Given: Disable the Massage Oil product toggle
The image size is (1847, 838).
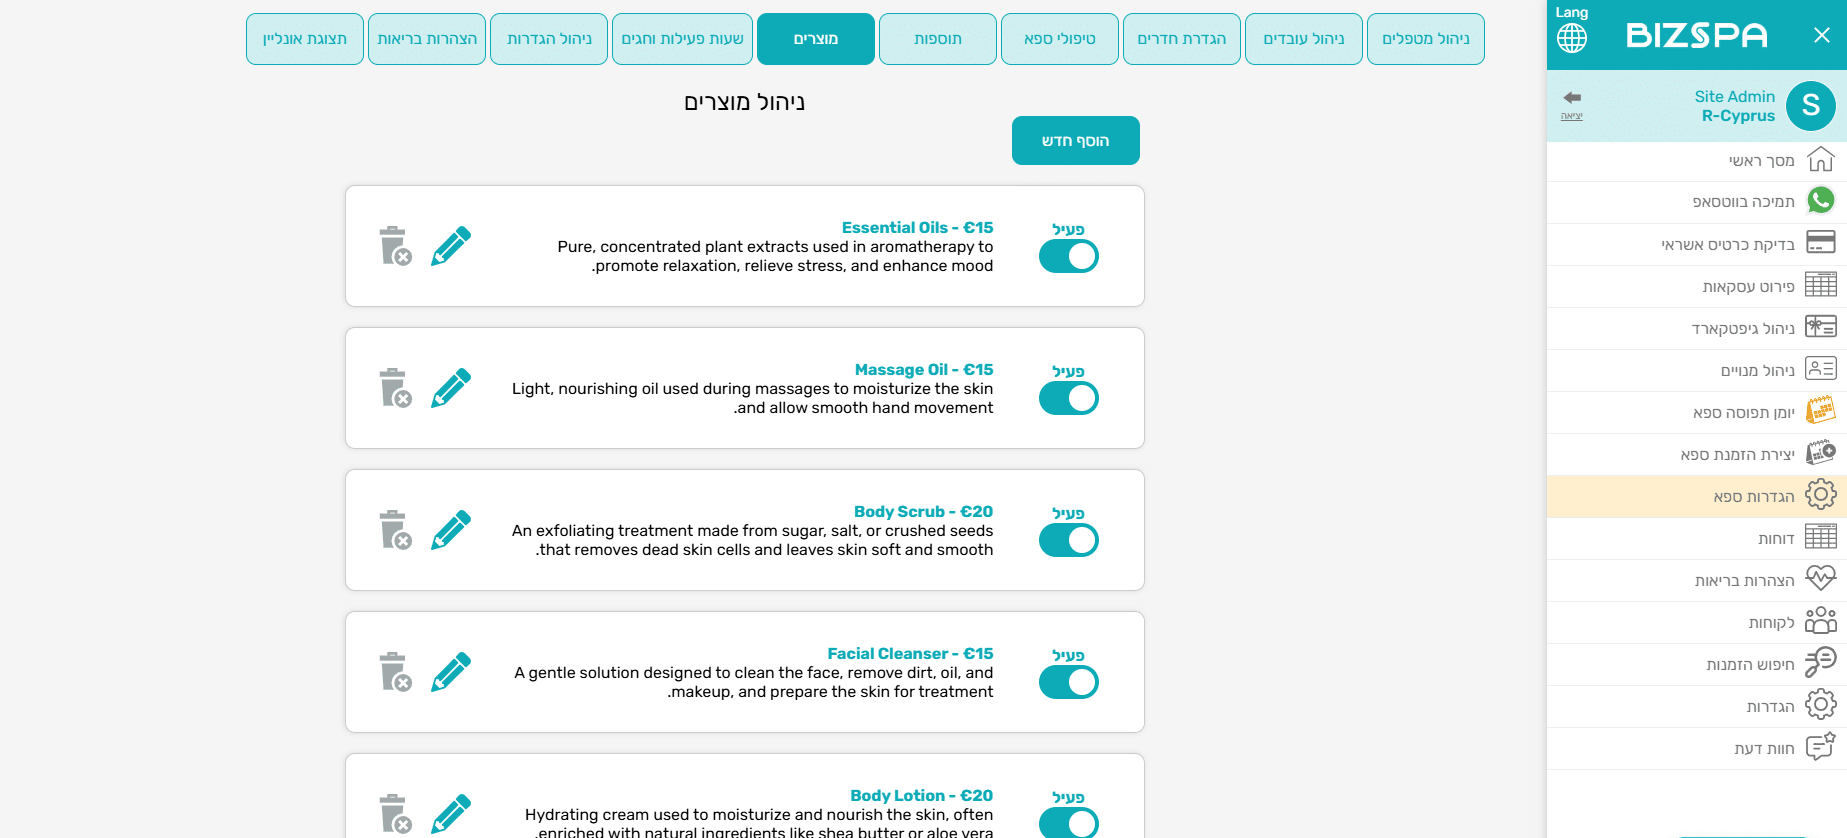Looking at the screenshot, I should [1068, 399].
